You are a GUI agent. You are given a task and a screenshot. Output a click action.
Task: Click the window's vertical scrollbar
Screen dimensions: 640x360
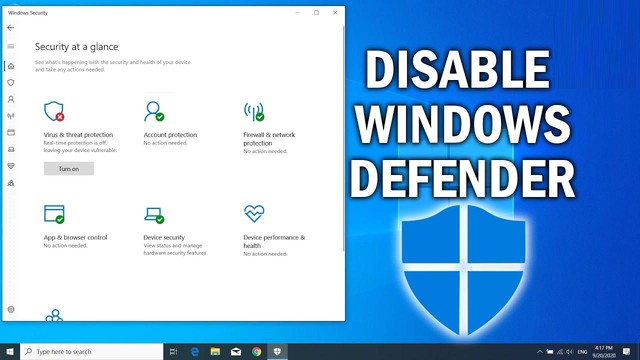tap(344, 139)
